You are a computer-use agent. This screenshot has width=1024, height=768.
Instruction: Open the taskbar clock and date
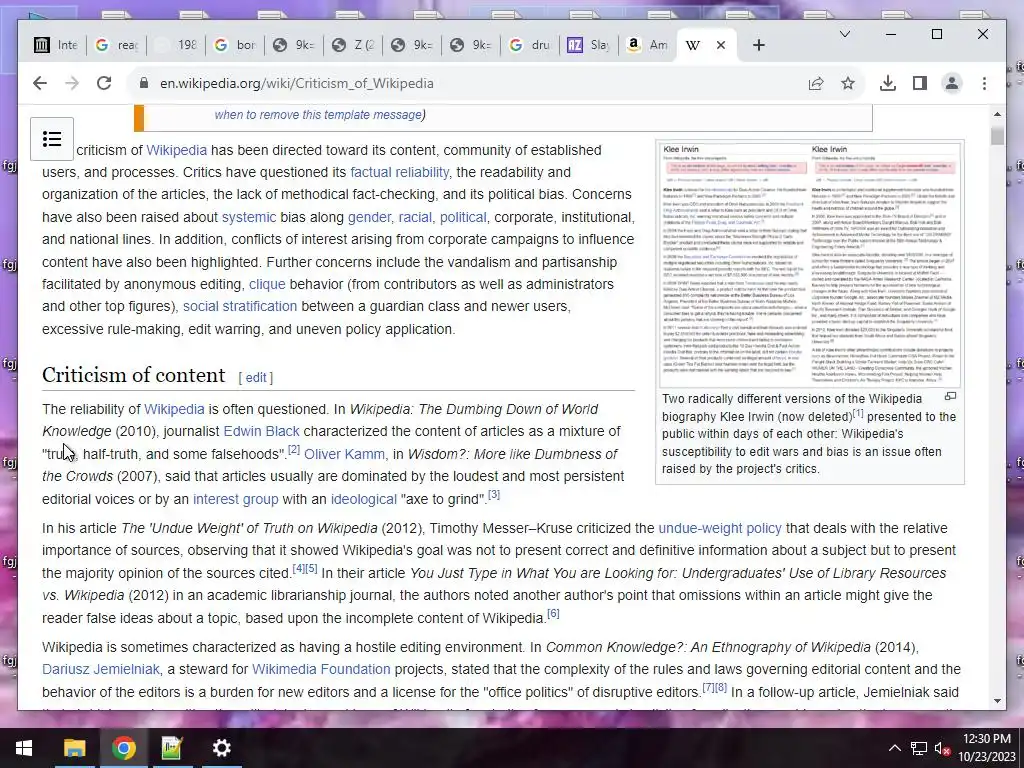(987, 748)
